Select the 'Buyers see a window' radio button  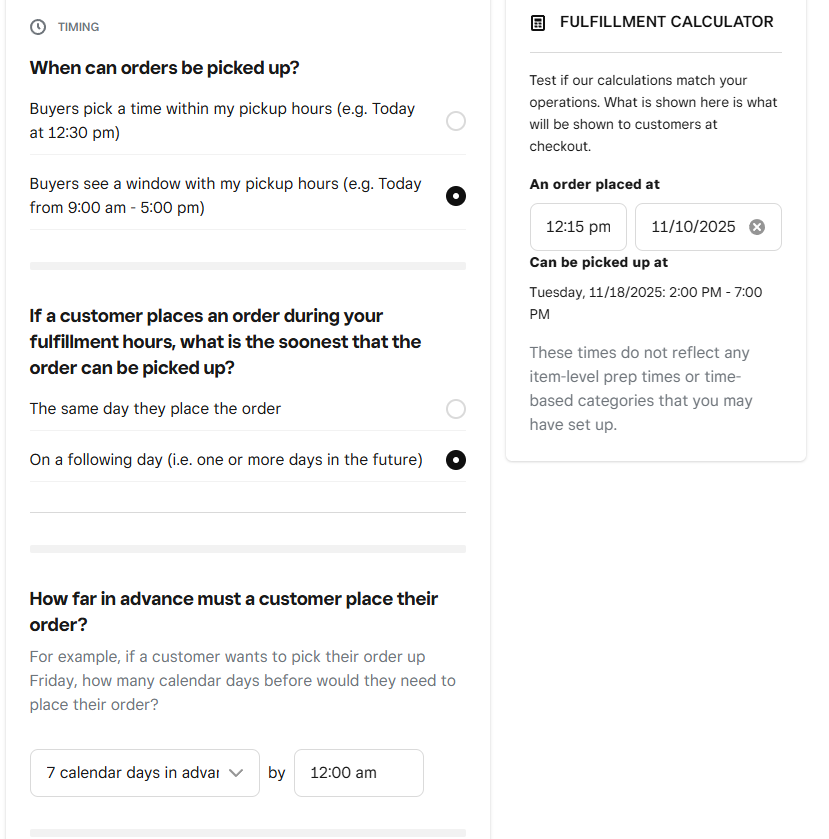456,196
